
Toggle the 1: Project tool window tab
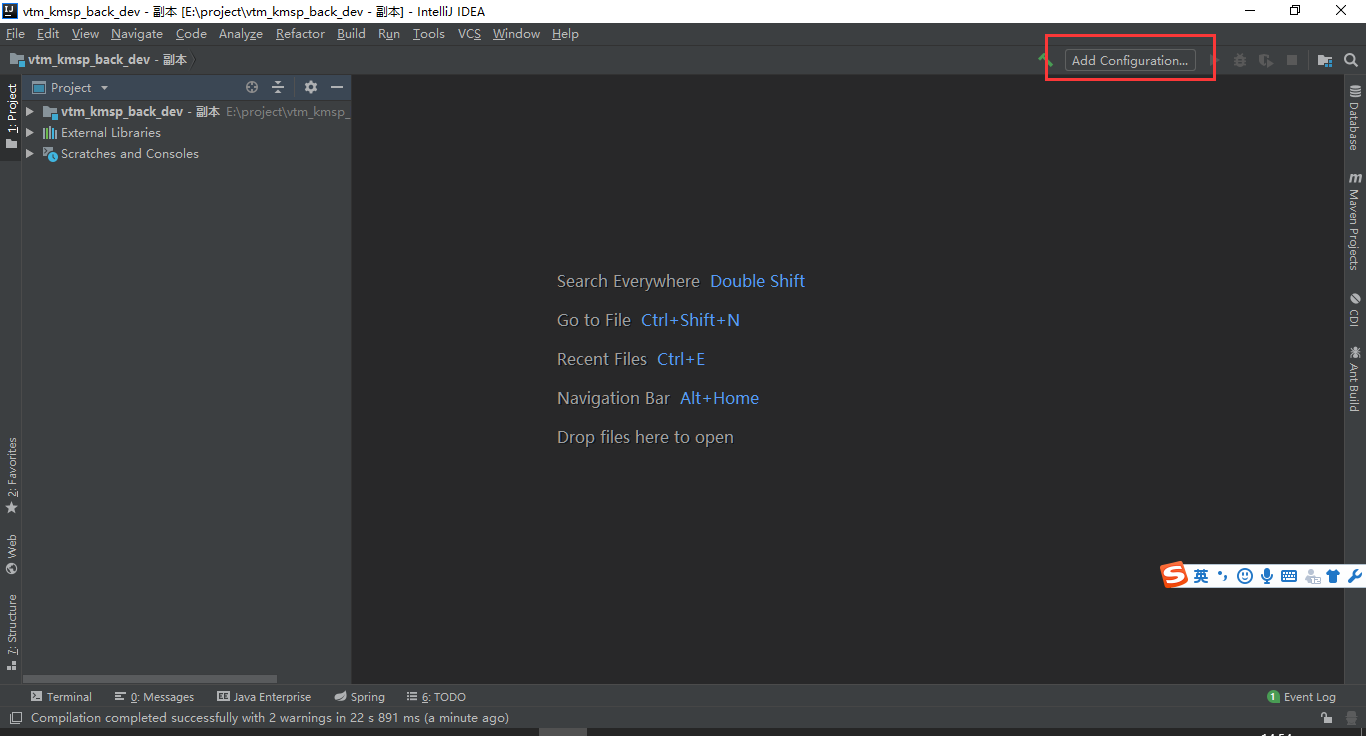pos(11,116)
